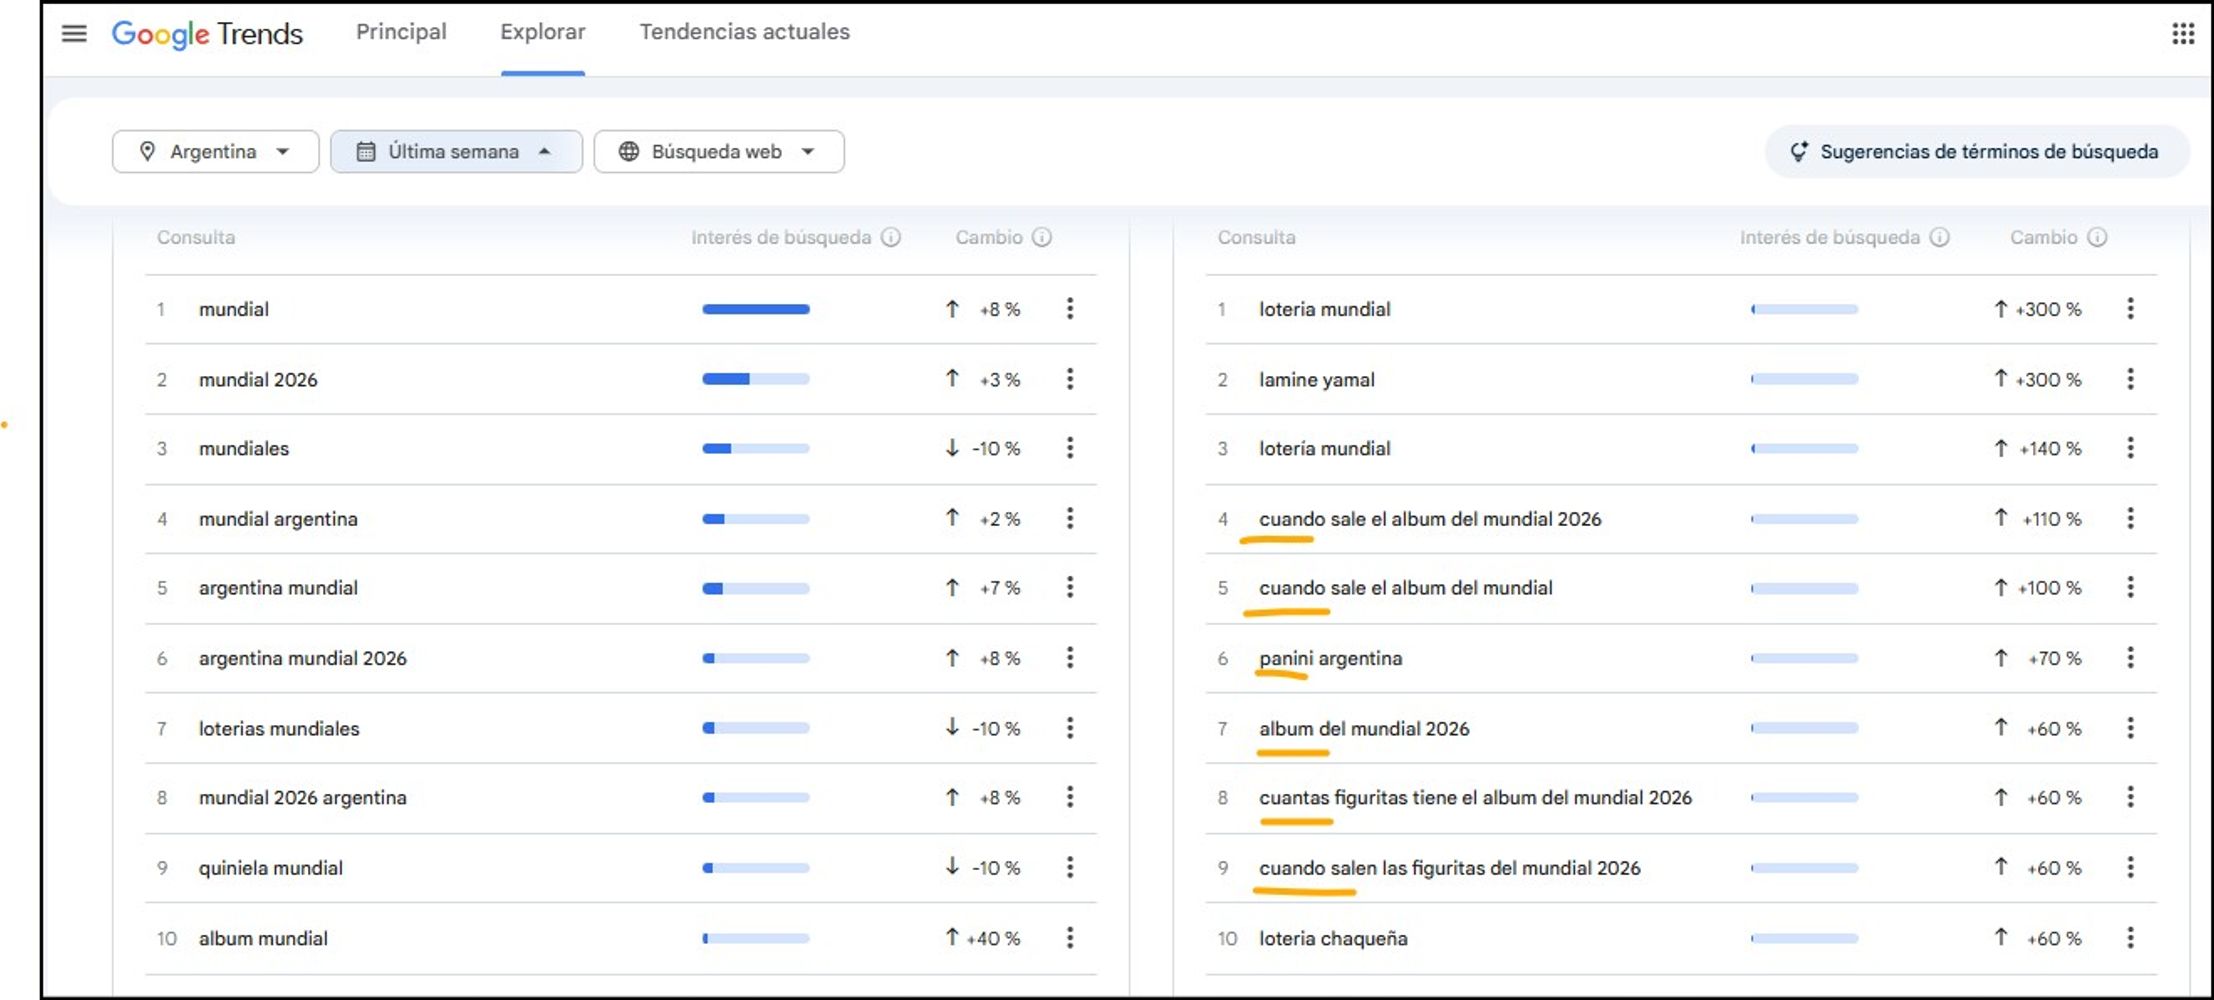The width and height of the screenshot is (2214, 1000).
Task: Open more options for 'panini argentina' row
Action: [2130, 658]
